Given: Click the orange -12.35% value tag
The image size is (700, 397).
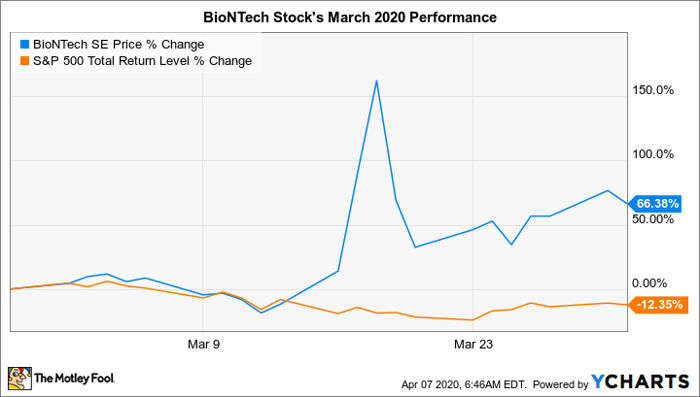Looking at the screenshot, I should pyautogui.click(x=657, y=305).
